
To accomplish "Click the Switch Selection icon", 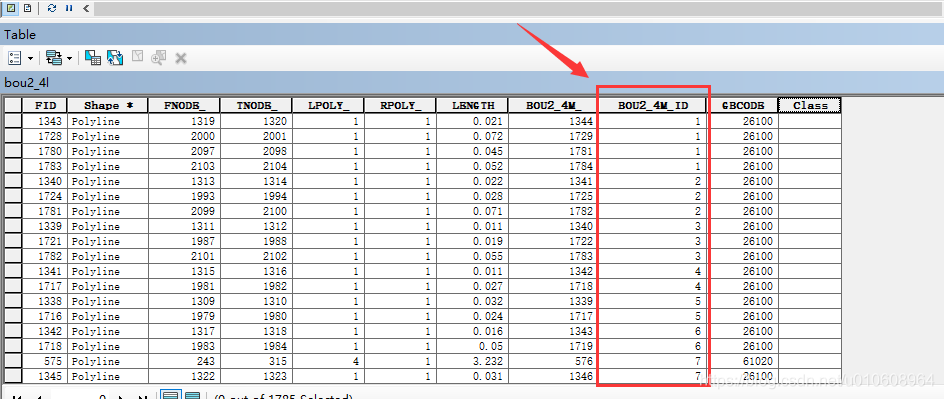I will click(x=115, y=58).
